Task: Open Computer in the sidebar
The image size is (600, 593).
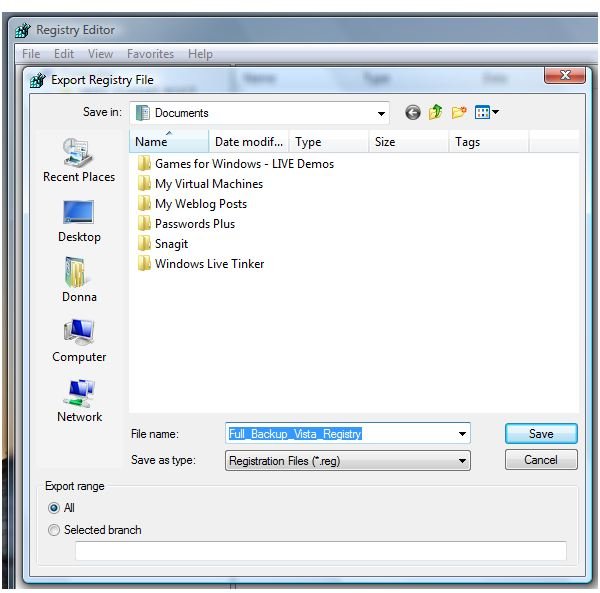Action: pyautogui.click(x=79, y=340)
